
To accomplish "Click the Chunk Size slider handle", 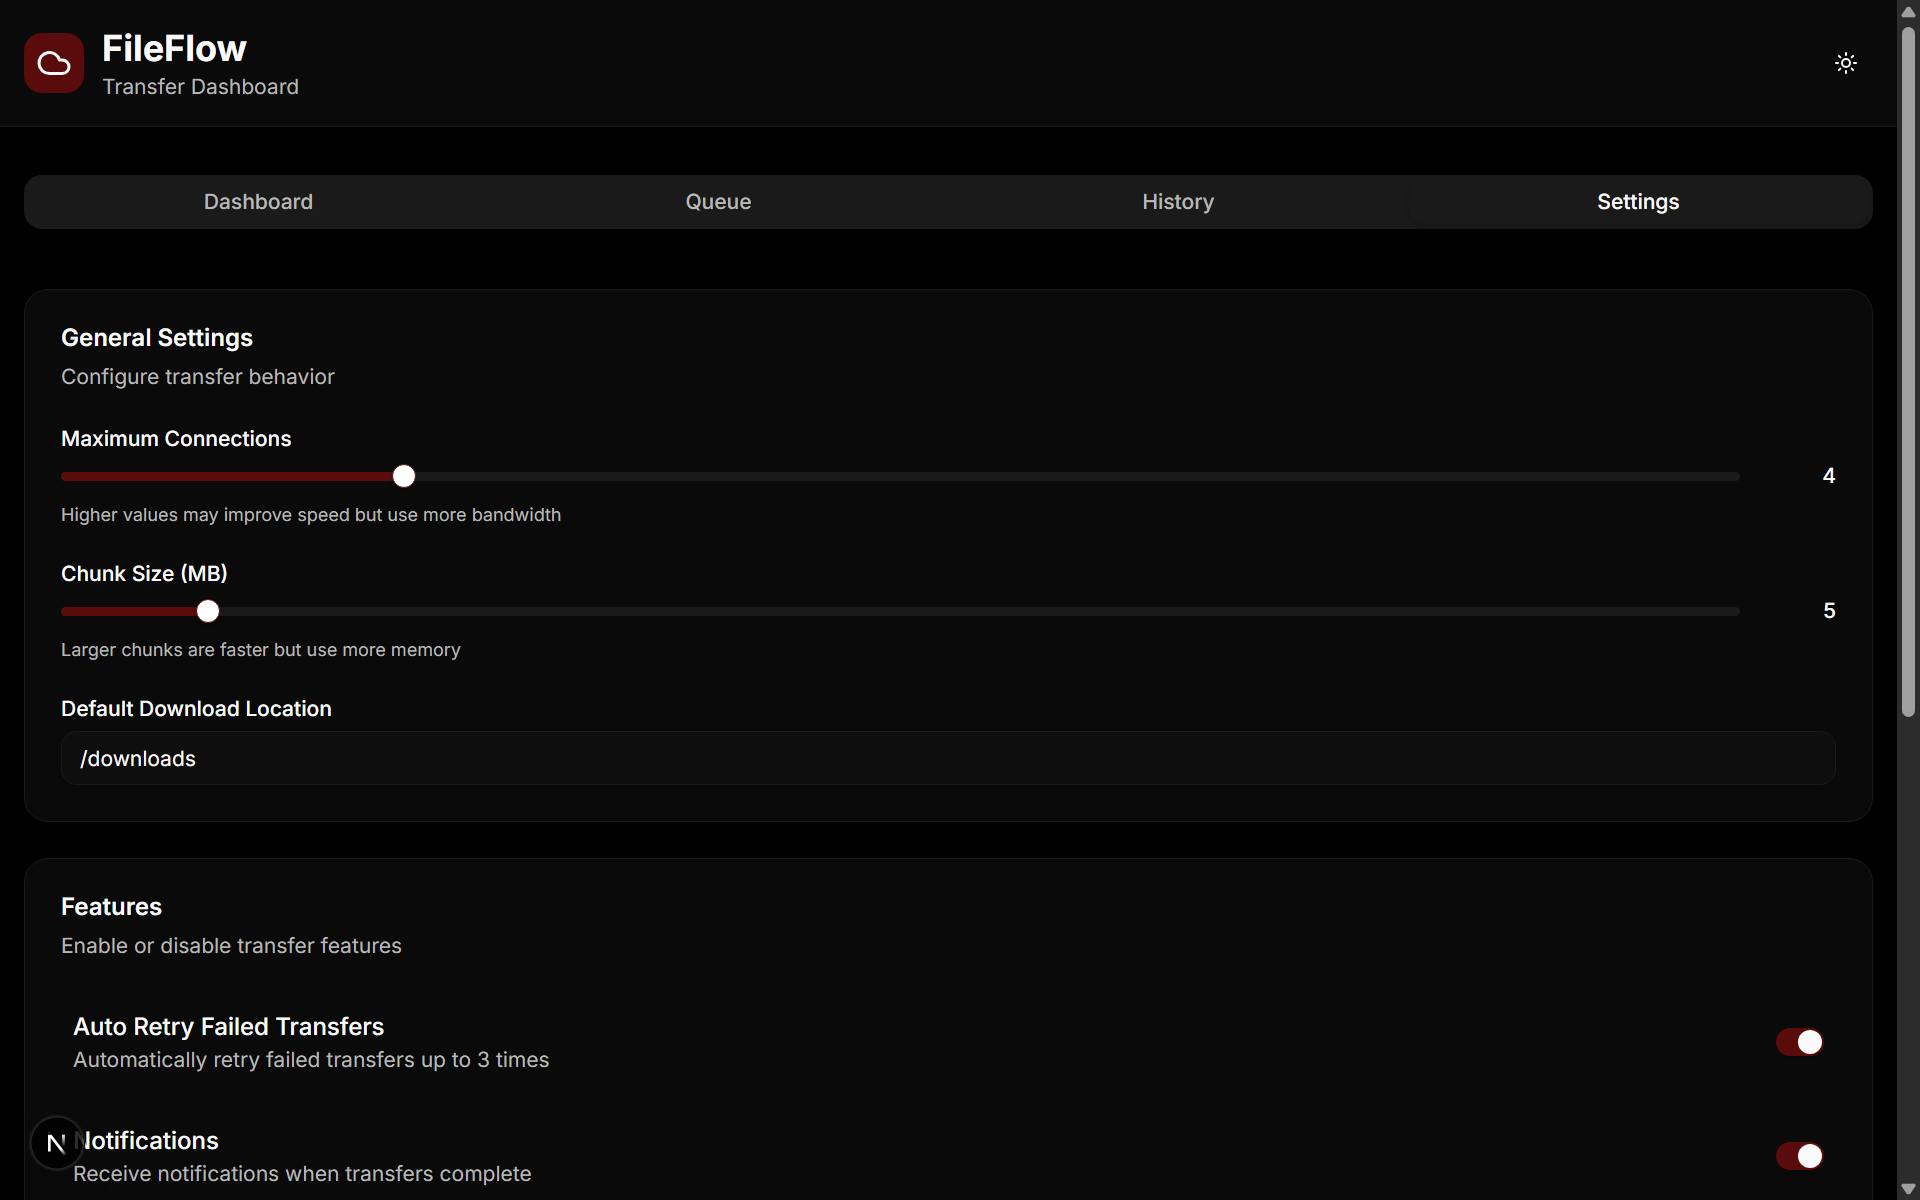I will point(208,611).
